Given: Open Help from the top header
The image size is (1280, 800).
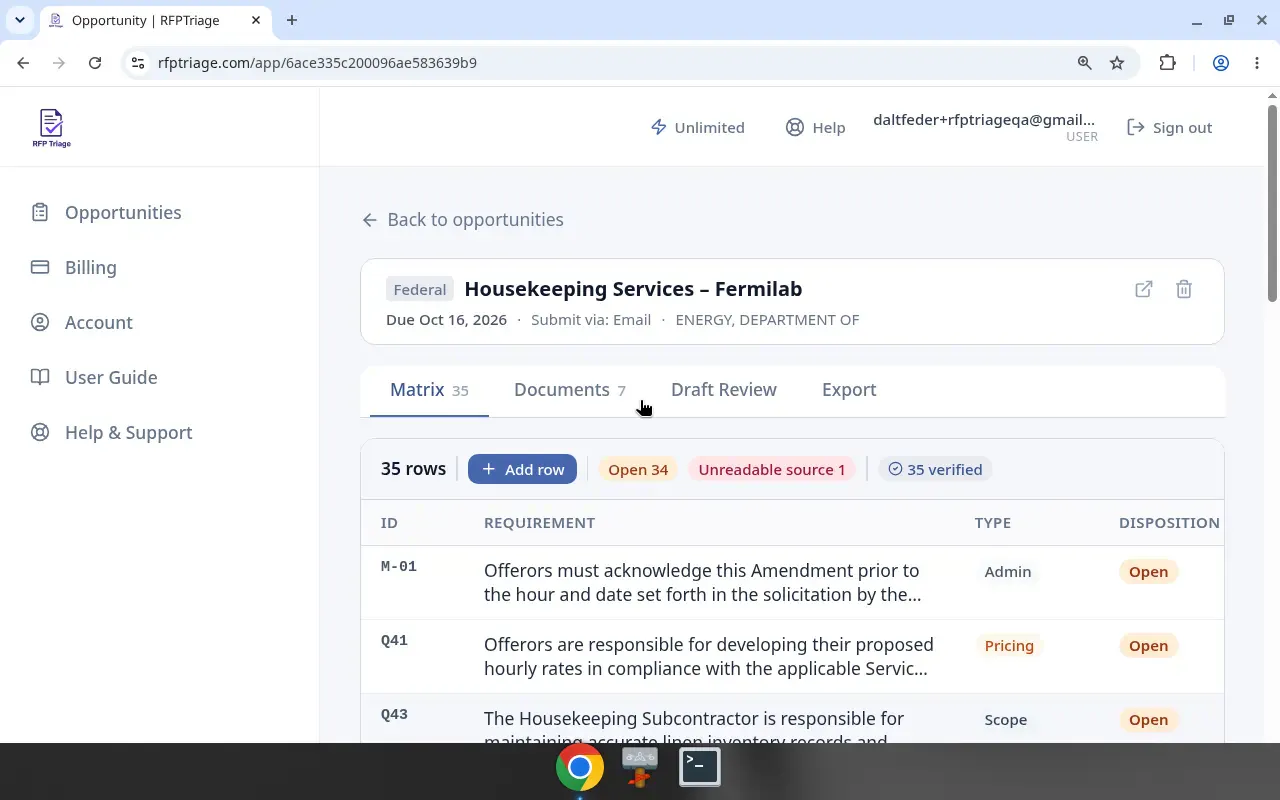Looking at the screenshot, I should pos(815,127).
